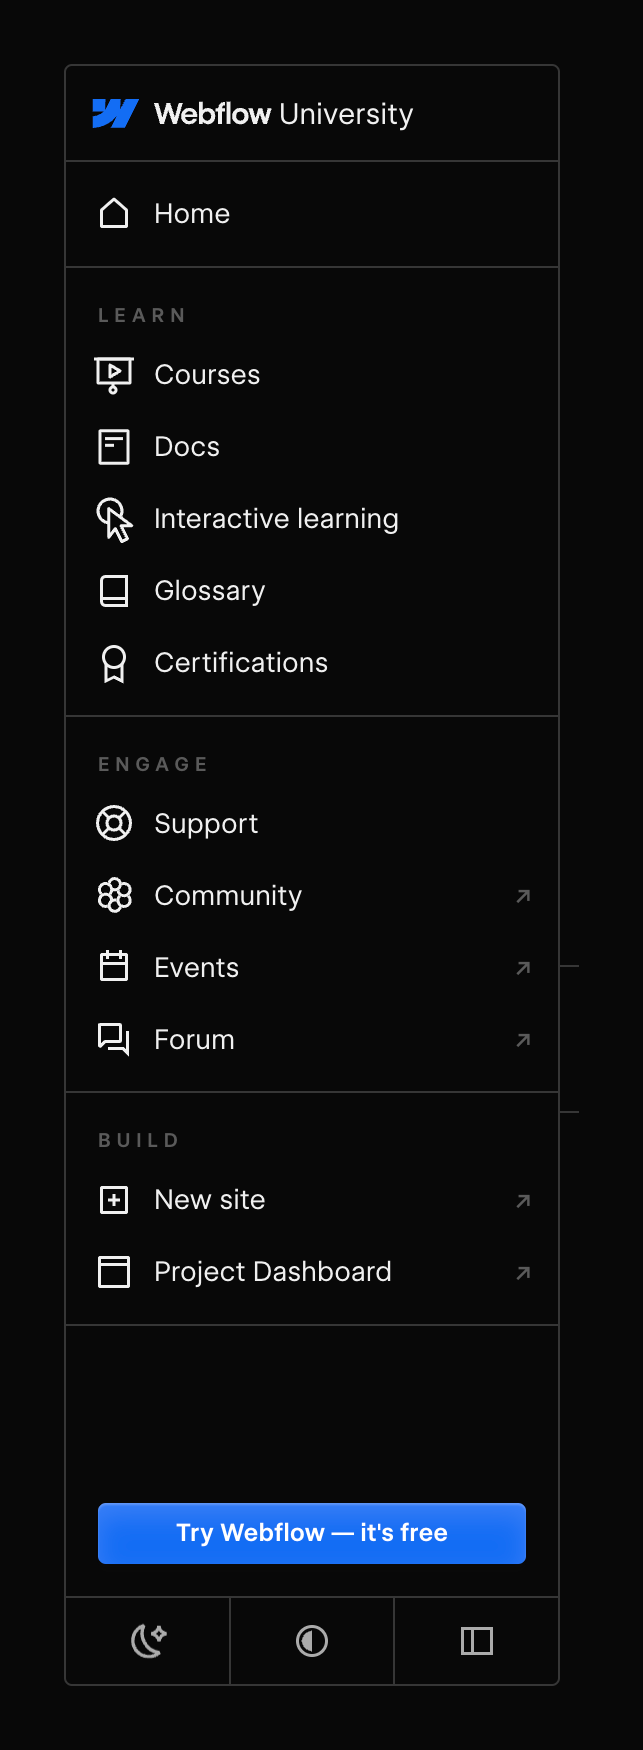Click the Webflow logo mark
Screen dimensions: 643x1750
[115, 113]
